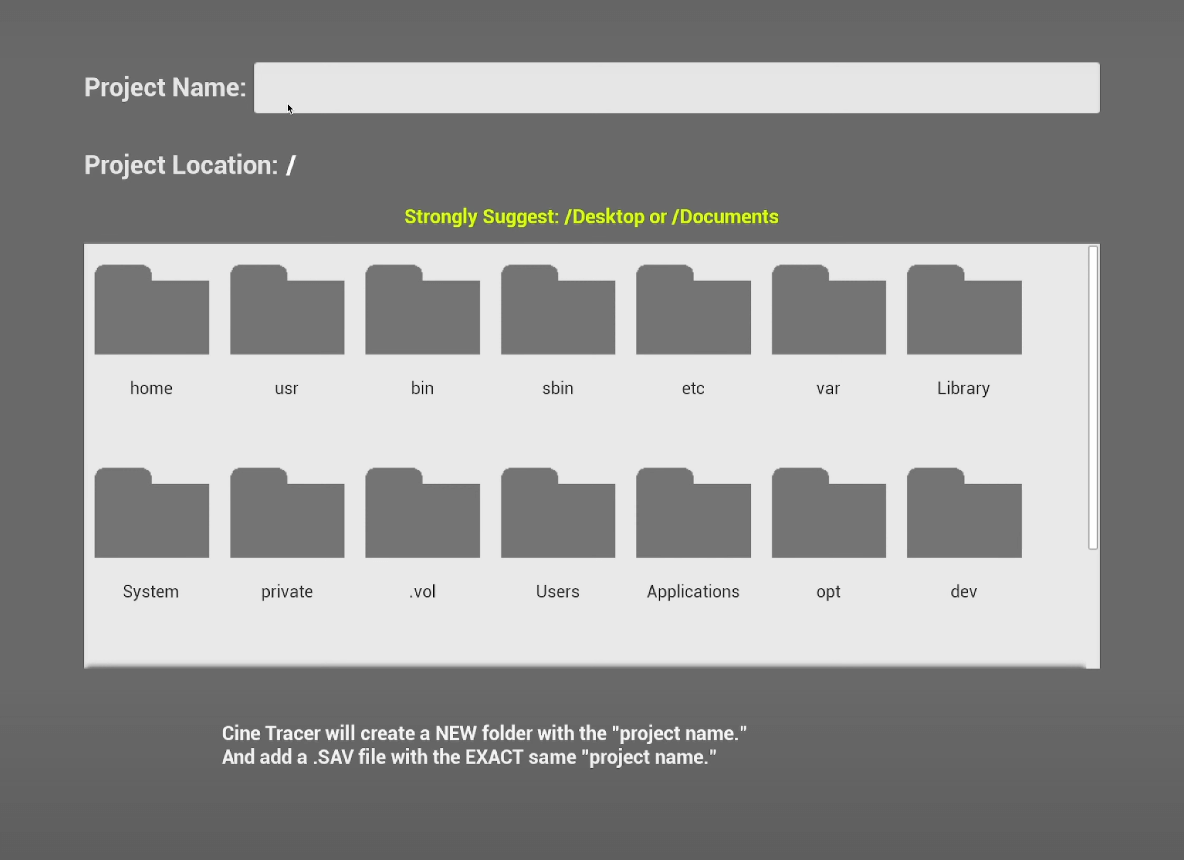
Task: Open the Library folder icon
Action: [964, 310]
